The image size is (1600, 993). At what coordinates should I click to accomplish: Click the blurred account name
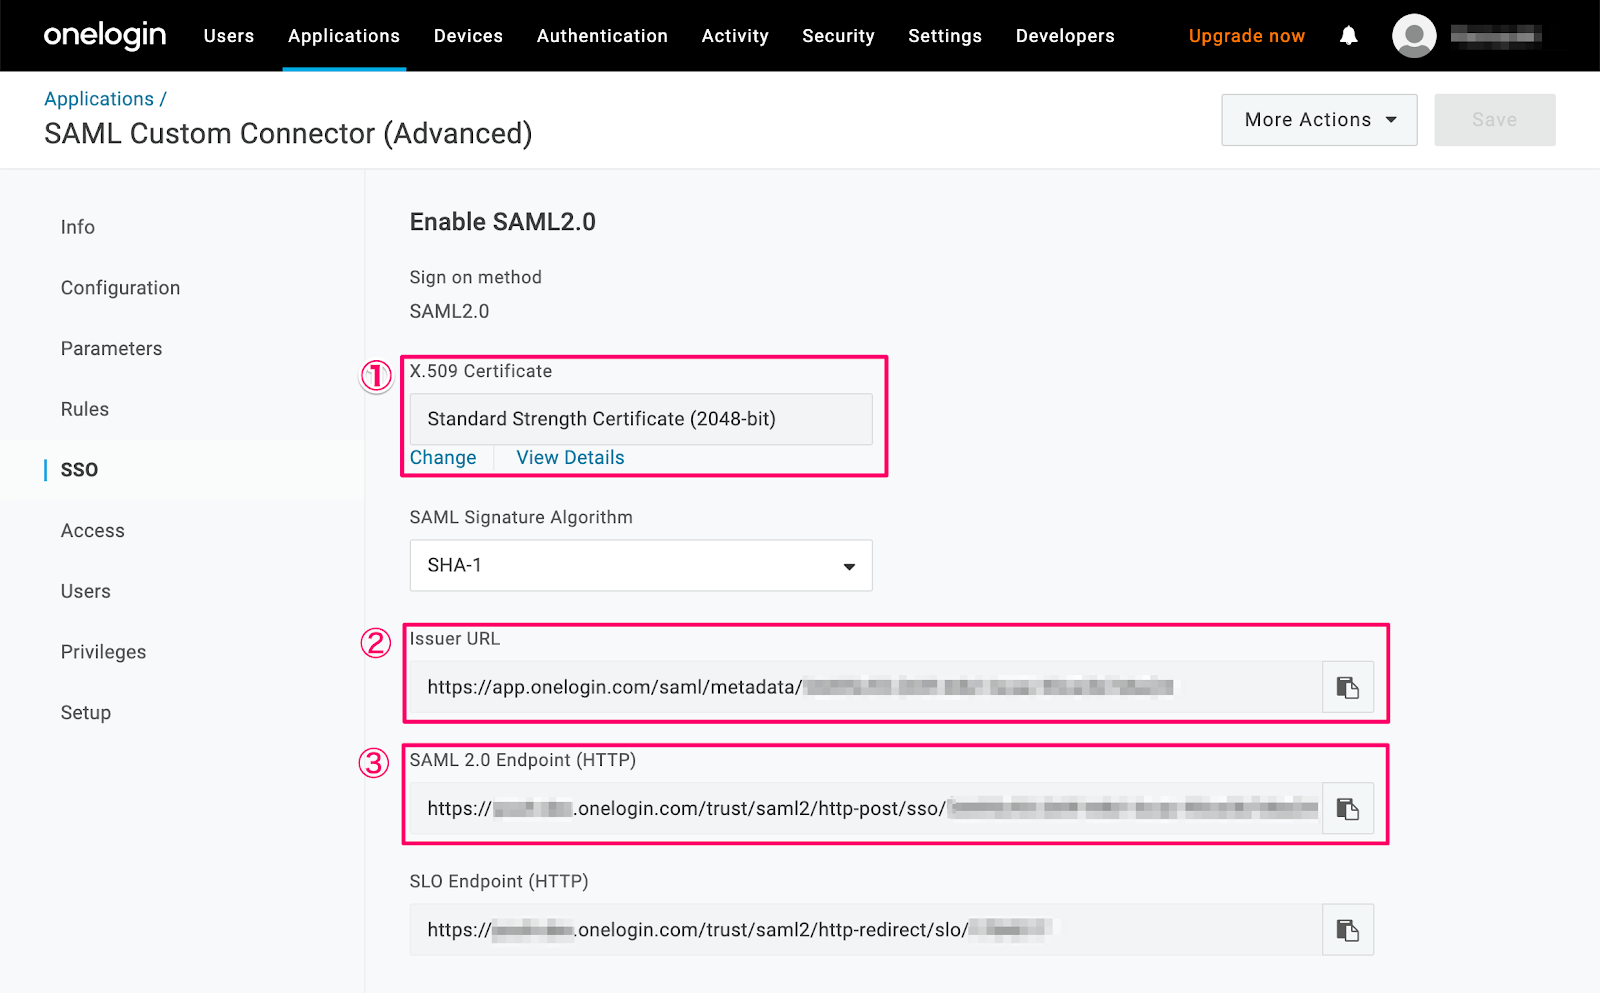1496,36
